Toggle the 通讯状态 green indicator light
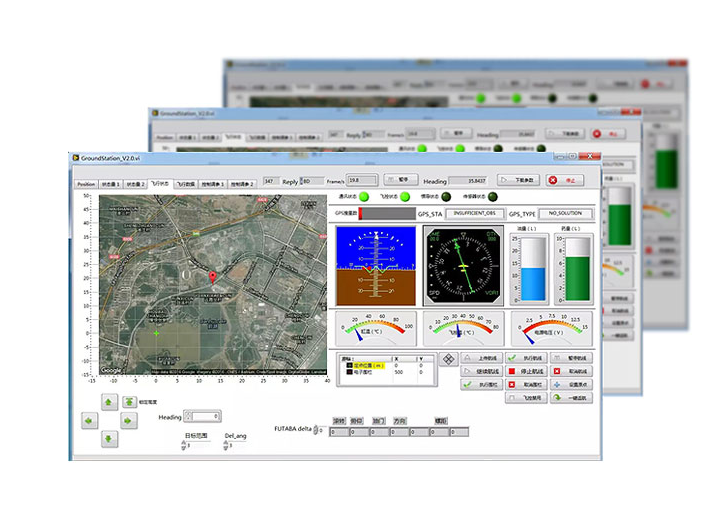The height and width of the screenshot is (520, 727). [364, 196]
